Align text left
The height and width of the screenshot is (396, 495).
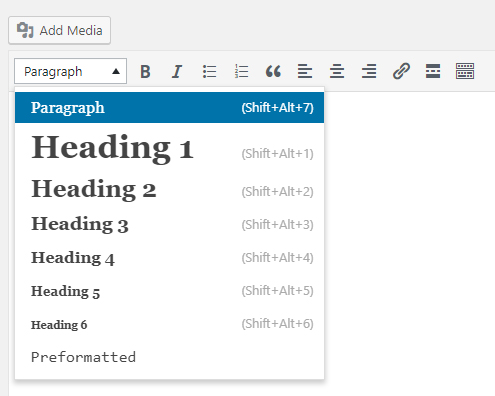(305, 71)
